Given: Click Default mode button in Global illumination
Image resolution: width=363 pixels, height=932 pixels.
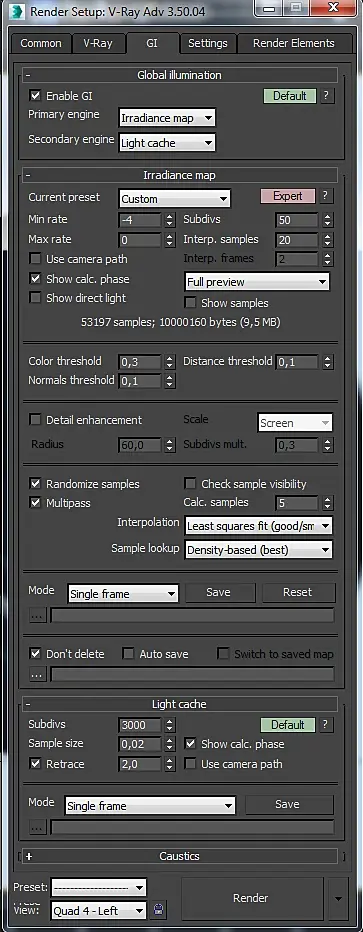Looking at the screenshot, I should [x=289, y=96].
